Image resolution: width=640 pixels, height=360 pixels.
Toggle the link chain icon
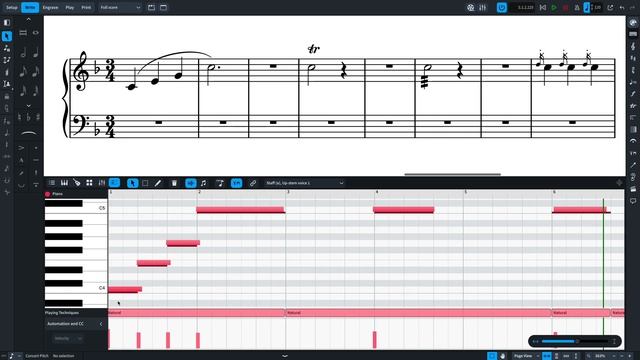(x=253, y=183)
